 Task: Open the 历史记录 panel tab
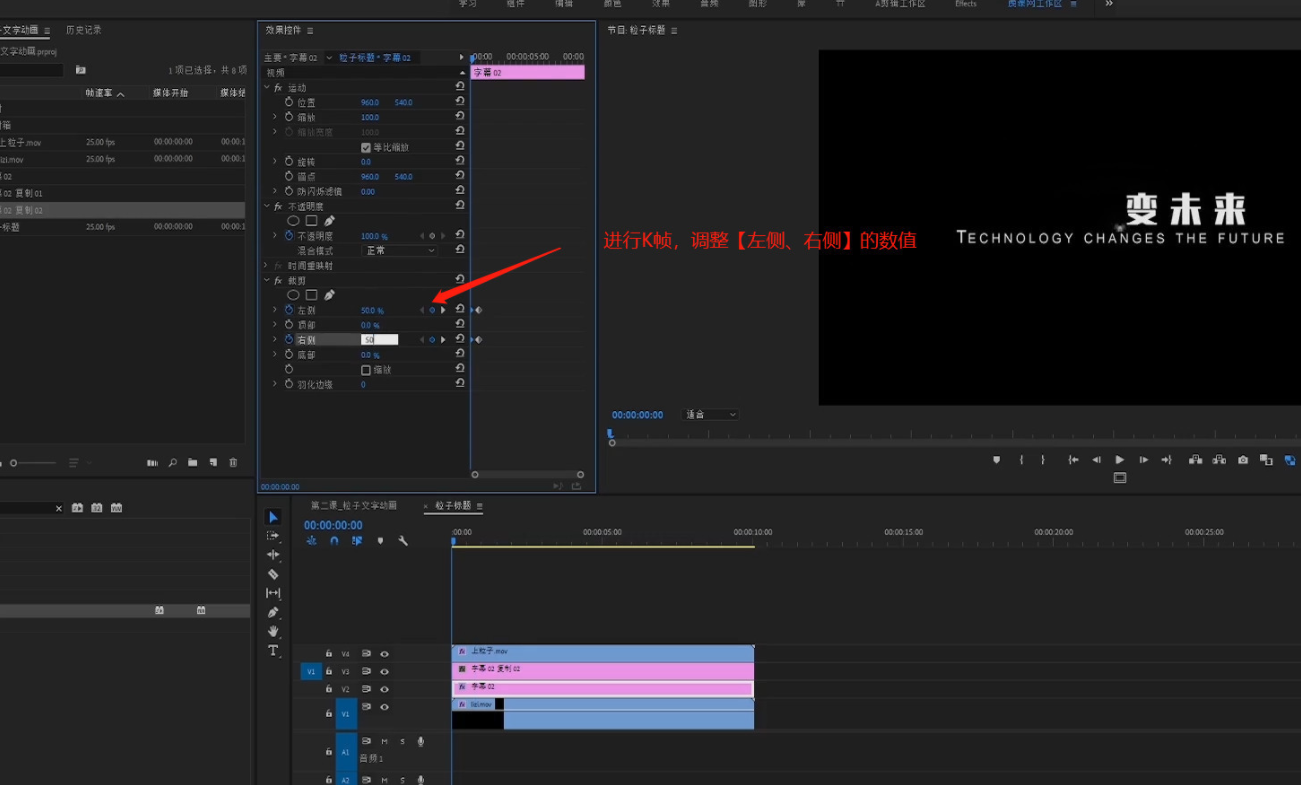pyautogui.click(x=84, y=30)
